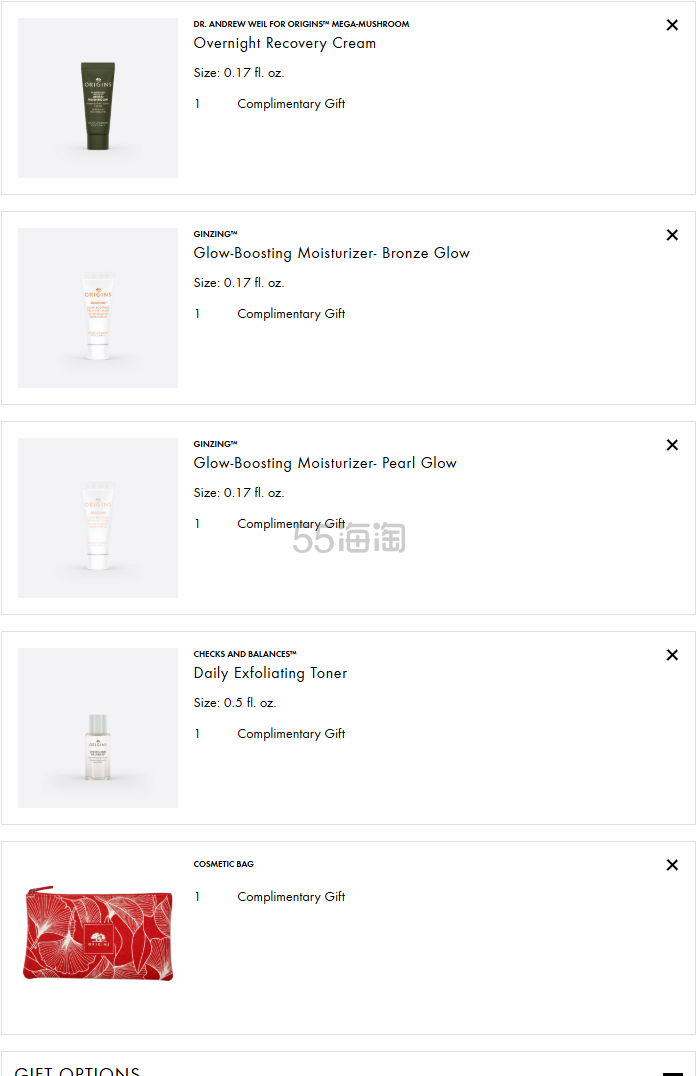Open the Daily Exfoliating Toner title link

coord(270,673)
